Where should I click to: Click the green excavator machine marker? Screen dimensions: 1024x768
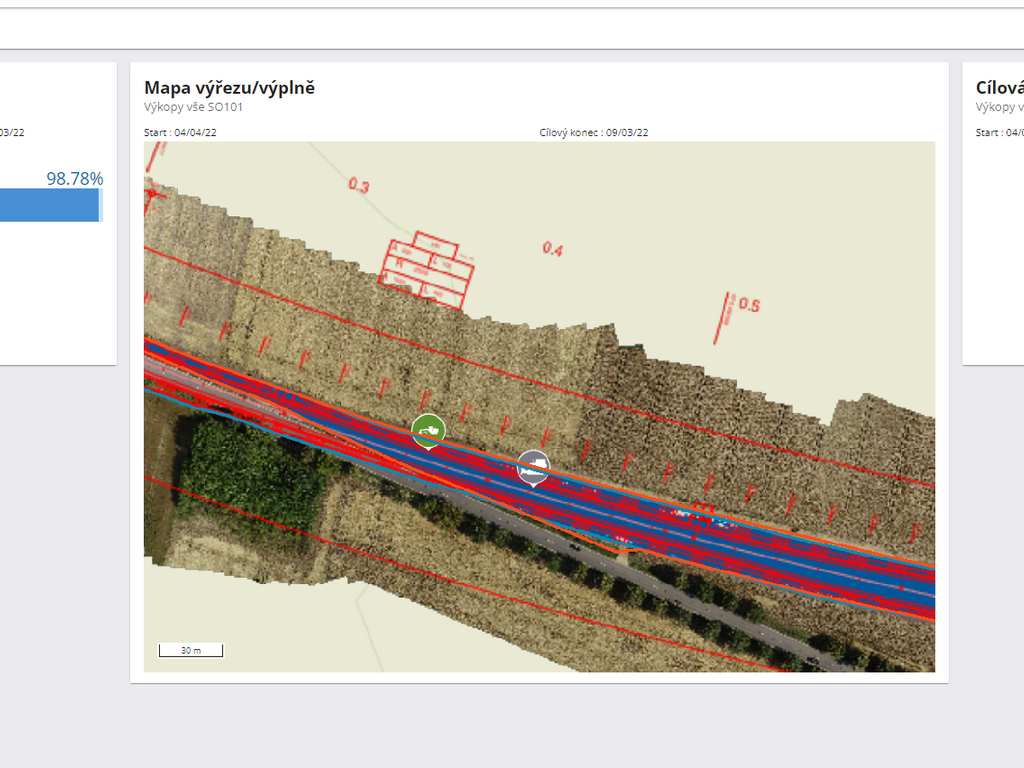[x=428, y=430]
